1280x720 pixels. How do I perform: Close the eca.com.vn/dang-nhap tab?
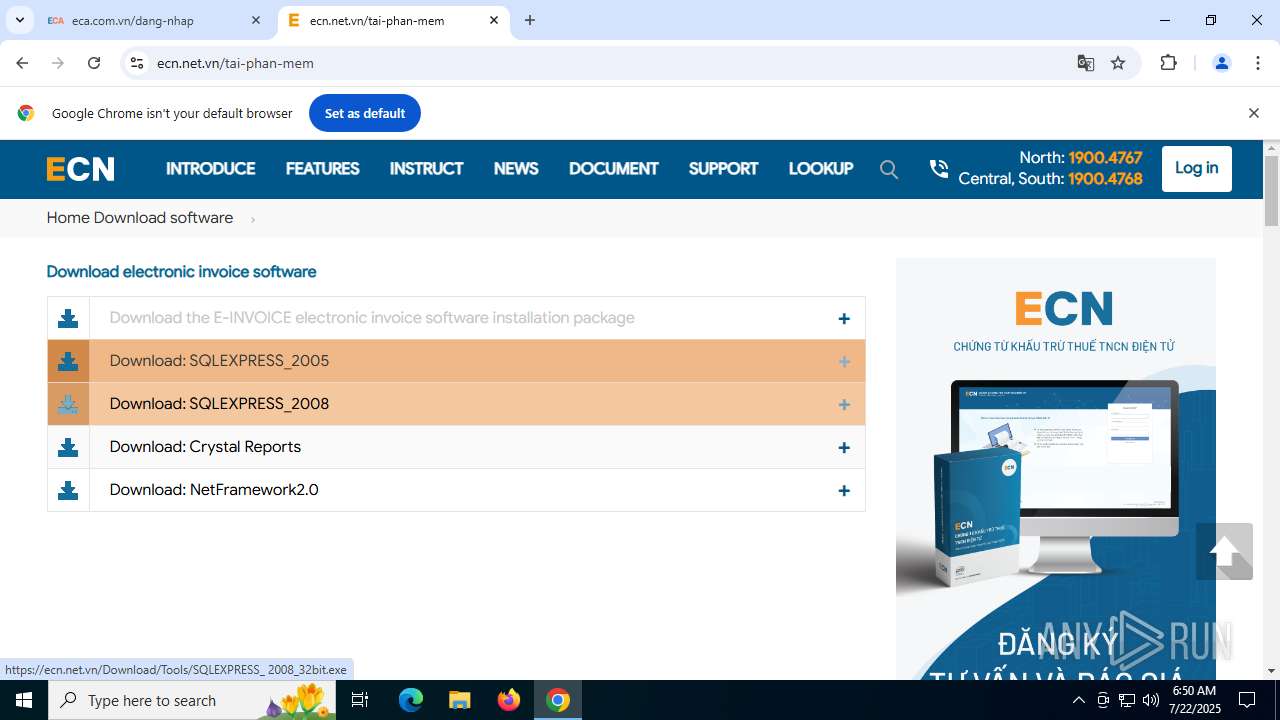tap(256, 20)
